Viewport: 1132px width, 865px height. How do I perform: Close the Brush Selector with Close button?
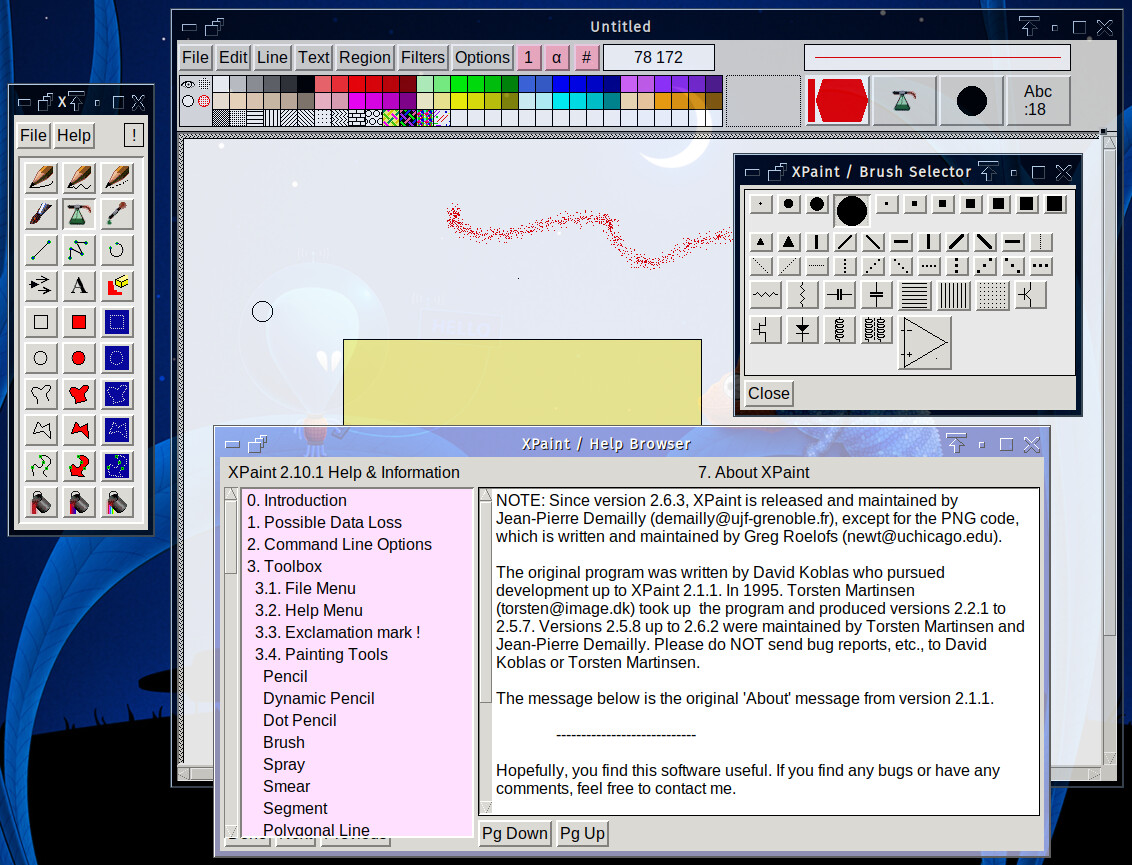[768, 394]
